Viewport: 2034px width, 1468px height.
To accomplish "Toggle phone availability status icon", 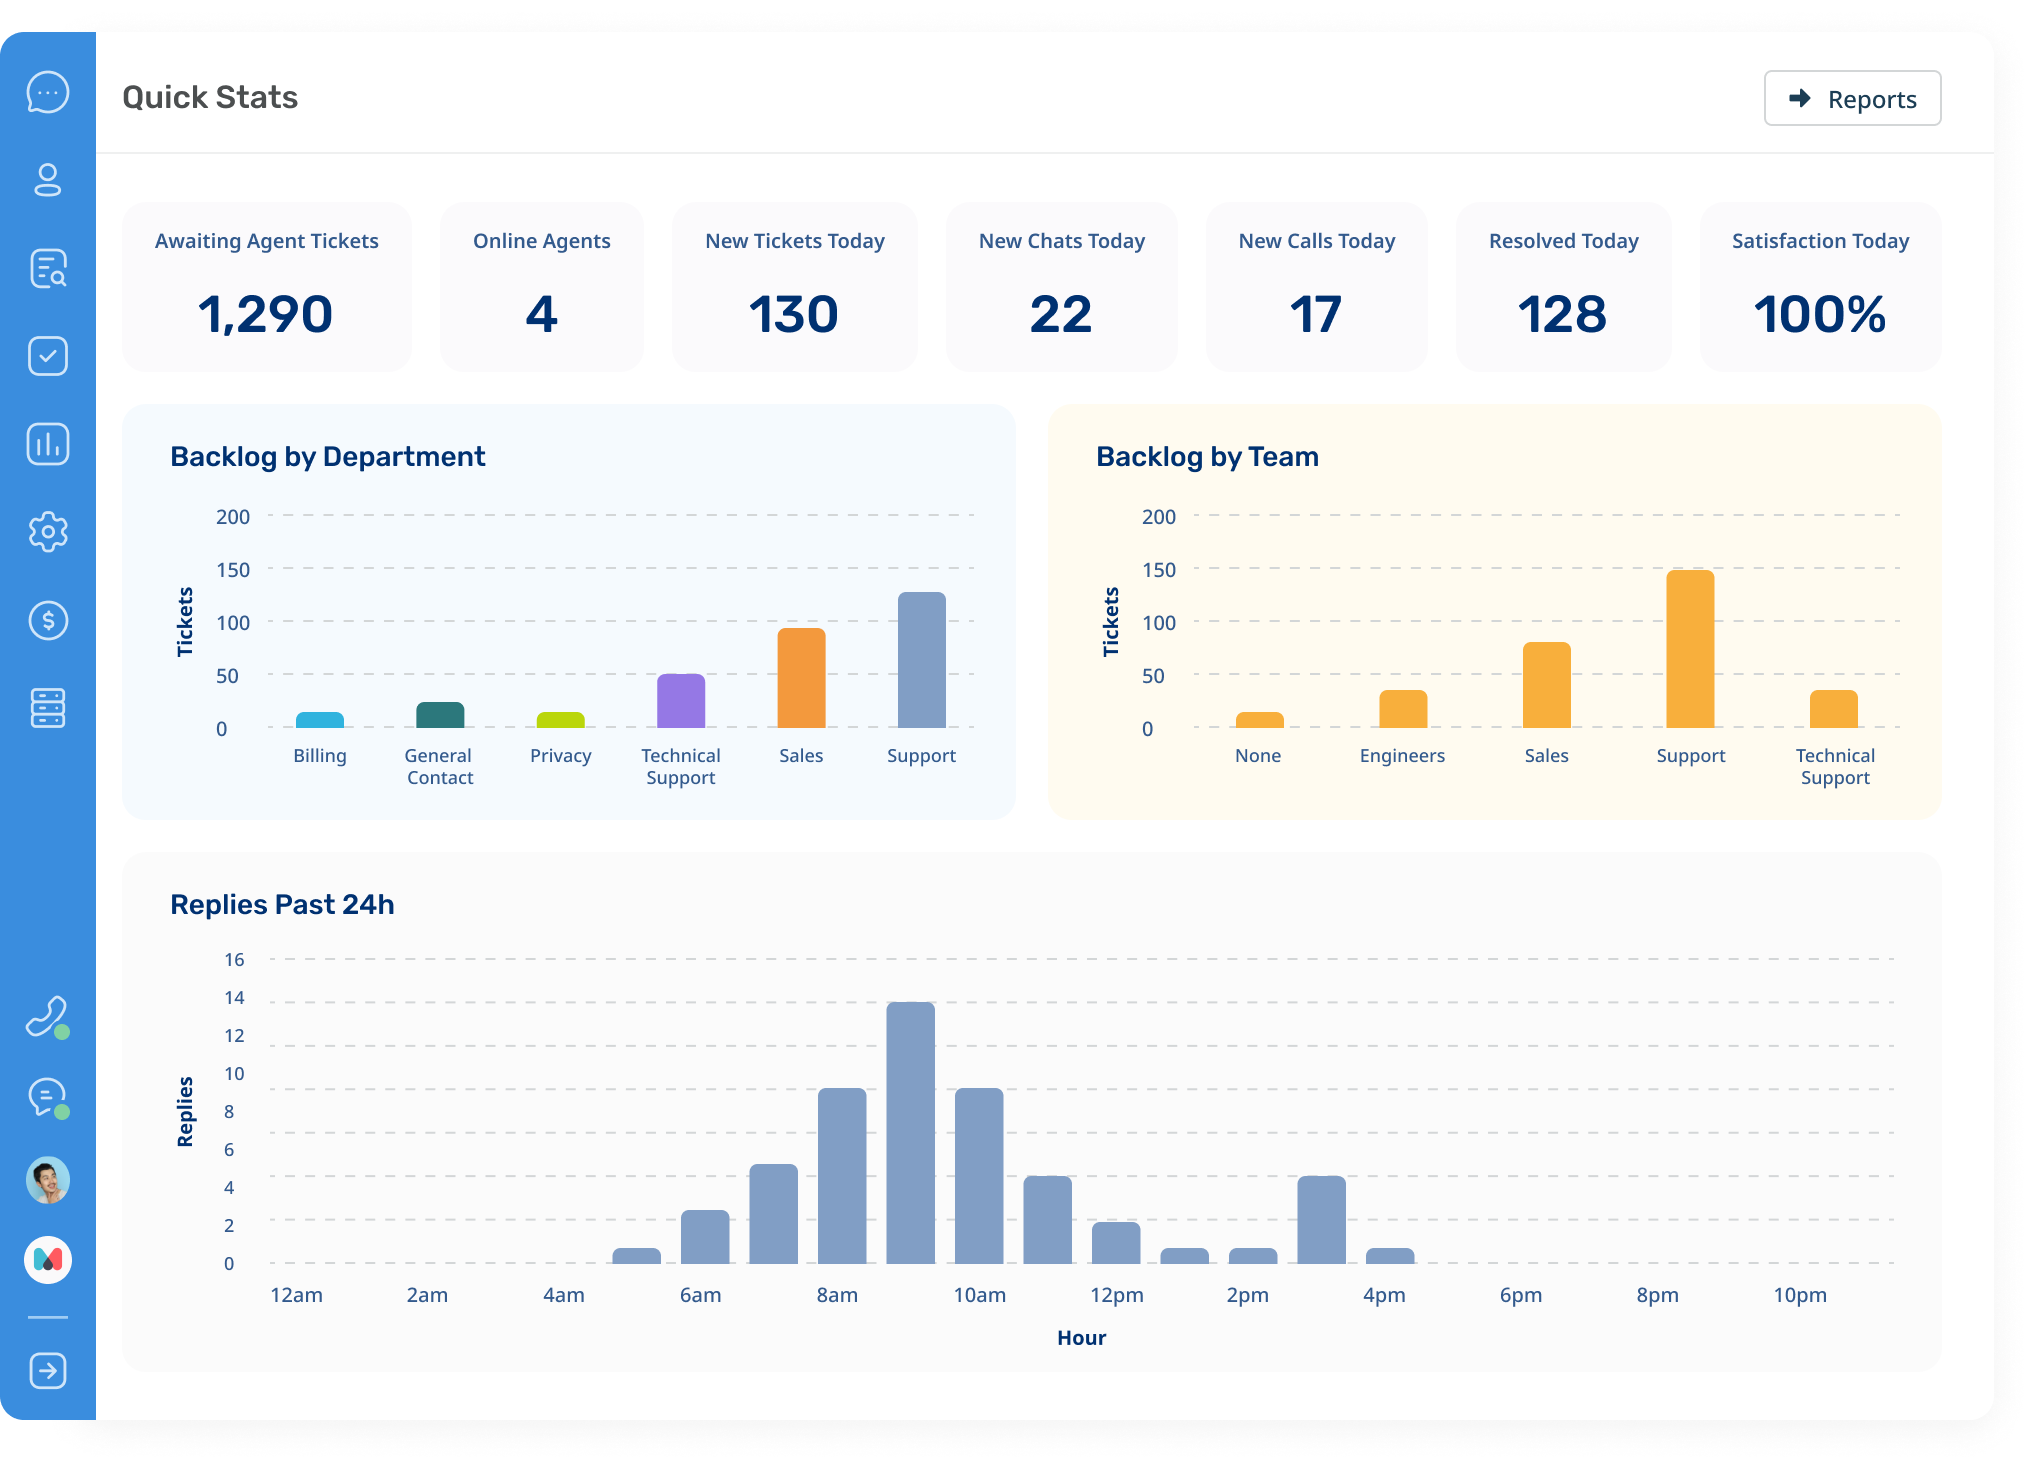I will [x=47, y=1017].
